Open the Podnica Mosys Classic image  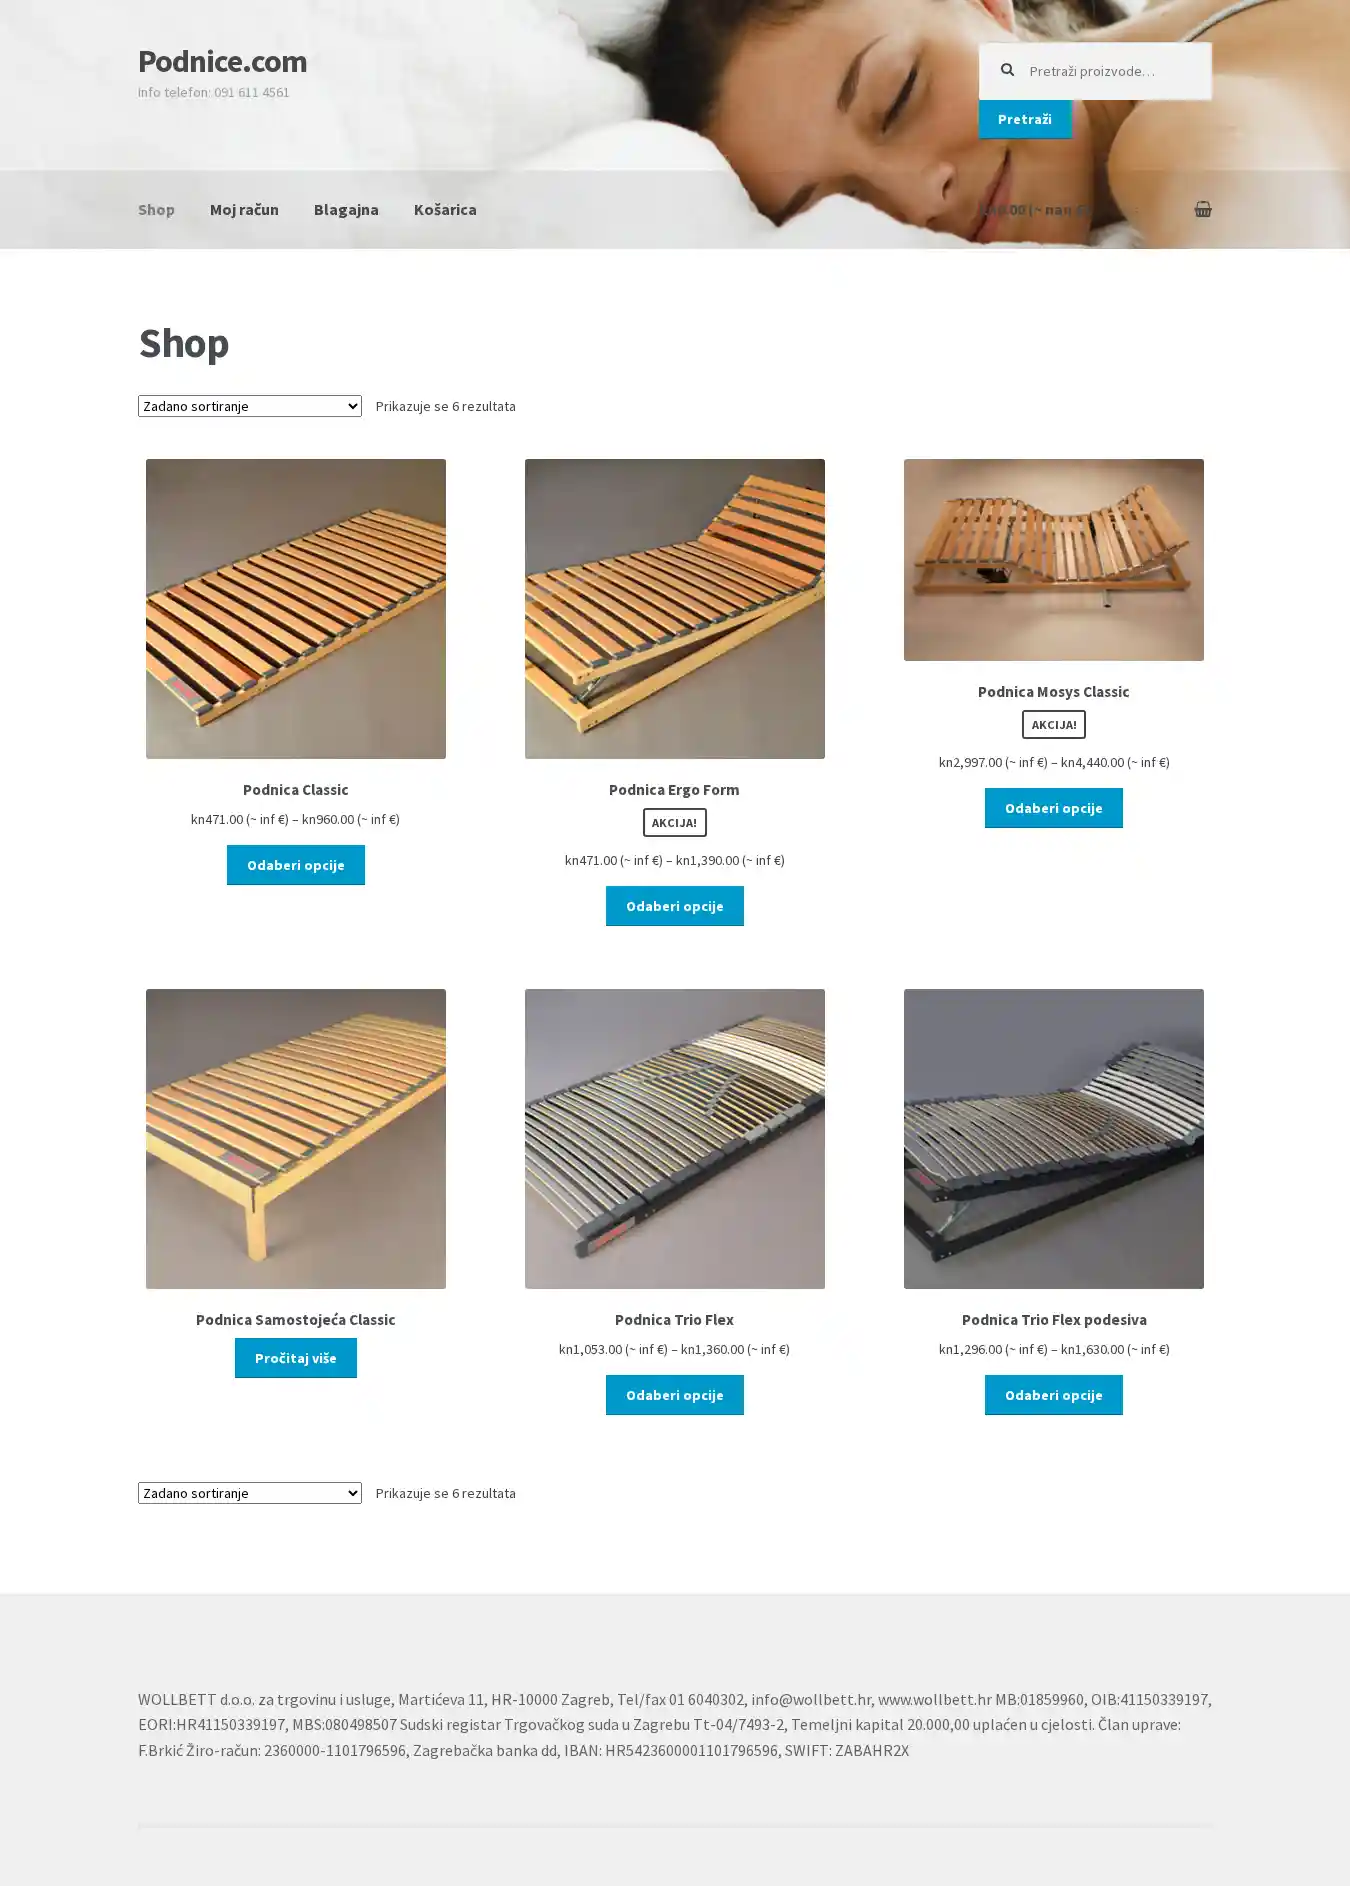coord(1054,560)
